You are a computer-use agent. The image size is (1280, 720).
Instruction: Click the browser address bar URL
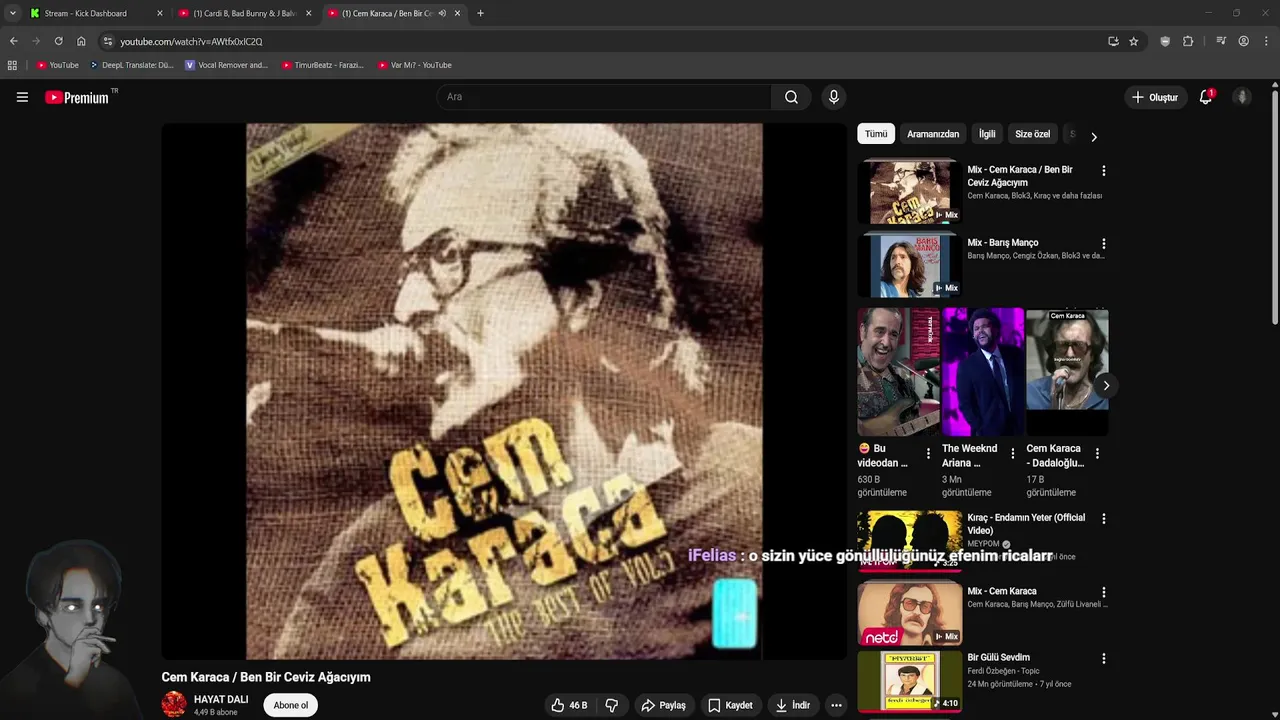[x=191, y=41]
